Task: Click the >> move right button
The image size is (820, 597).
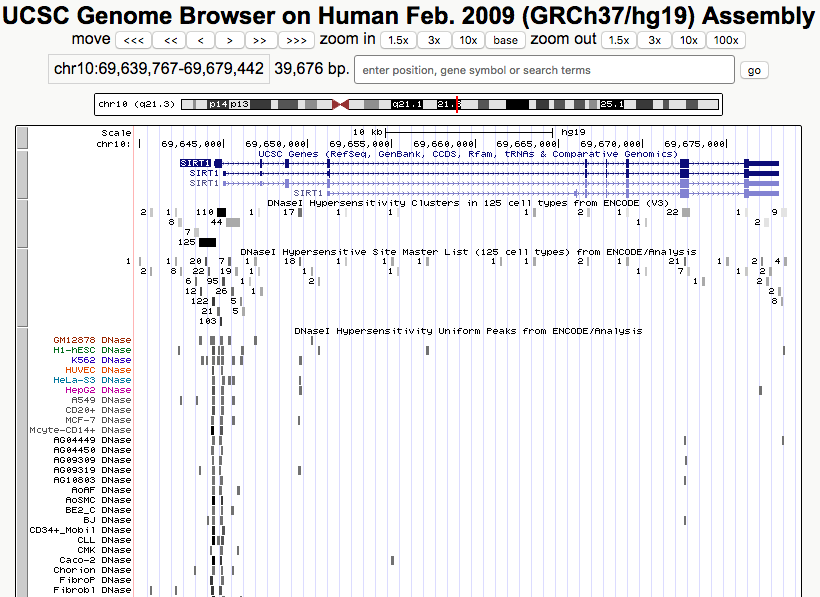Action: (261, 40)
